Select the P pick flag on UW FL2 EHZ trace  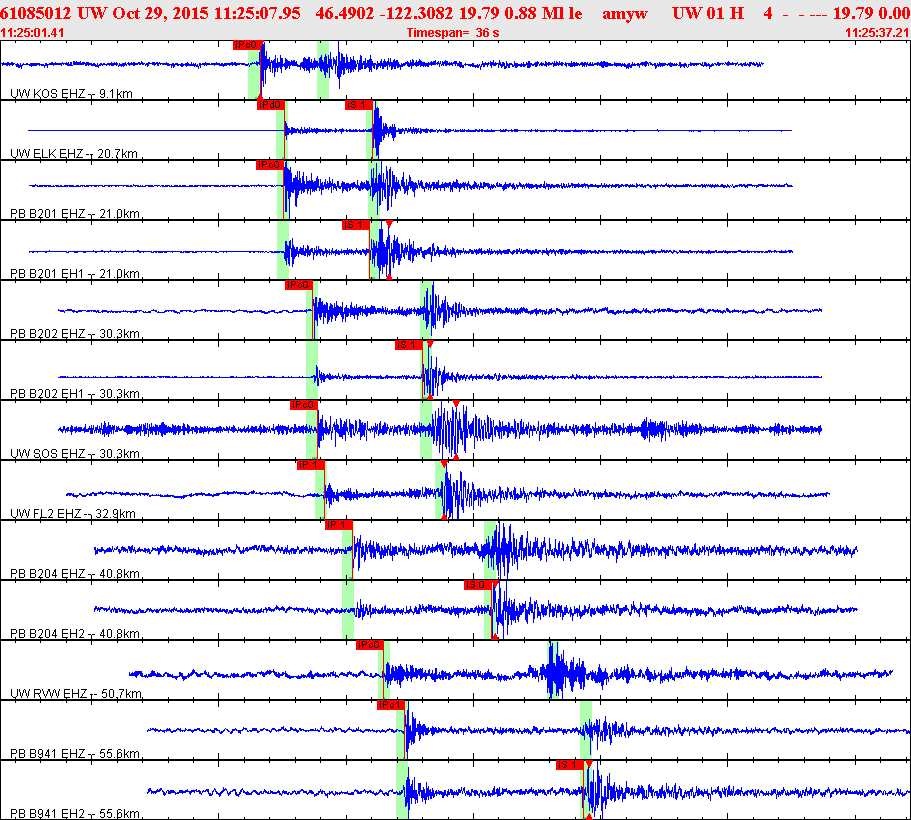(x=310, y=464)
